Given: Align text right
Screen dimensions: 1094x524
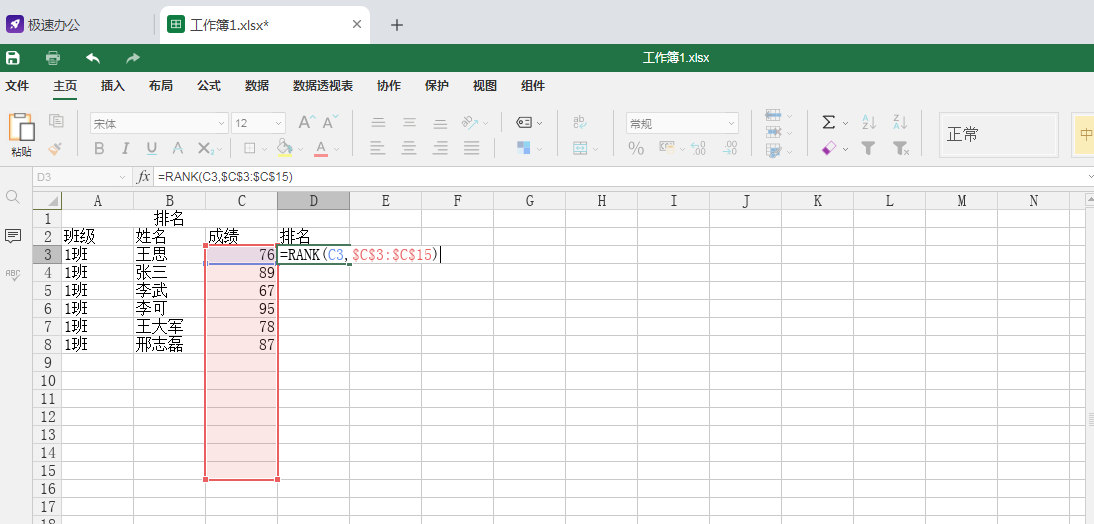Looking at the screenshot, I should coord(440,148).
